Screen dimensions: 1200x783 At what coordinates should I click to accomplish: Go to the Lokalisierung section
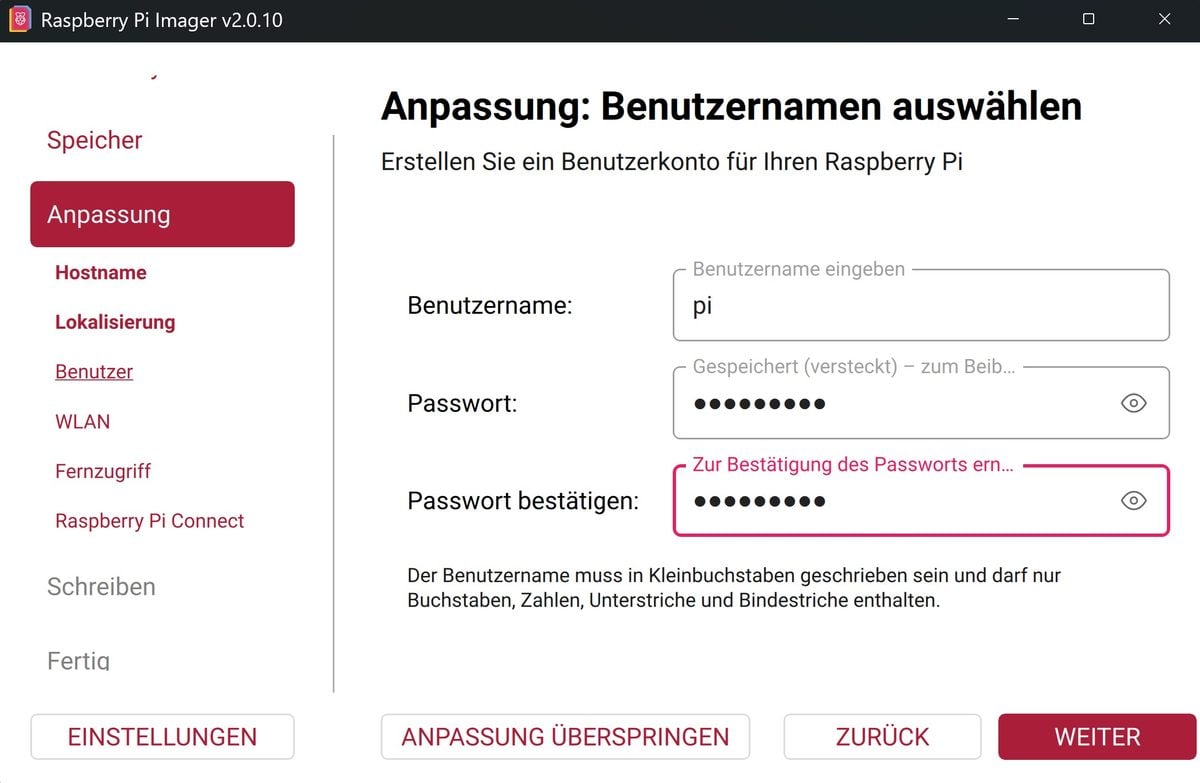point(115,322)
